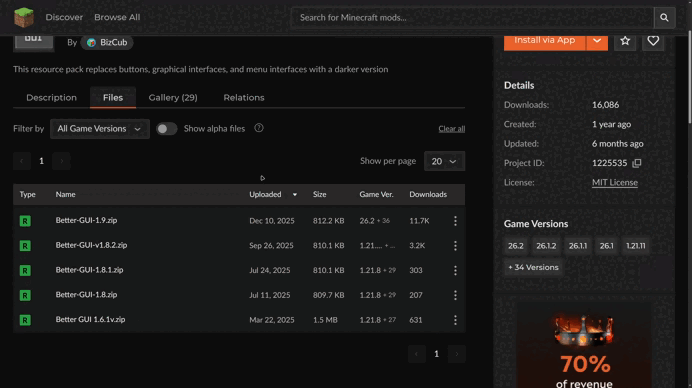The height and width of the screenshot is (388, 692).
Task: Select the Files tab
Action: tap(113, 98)
